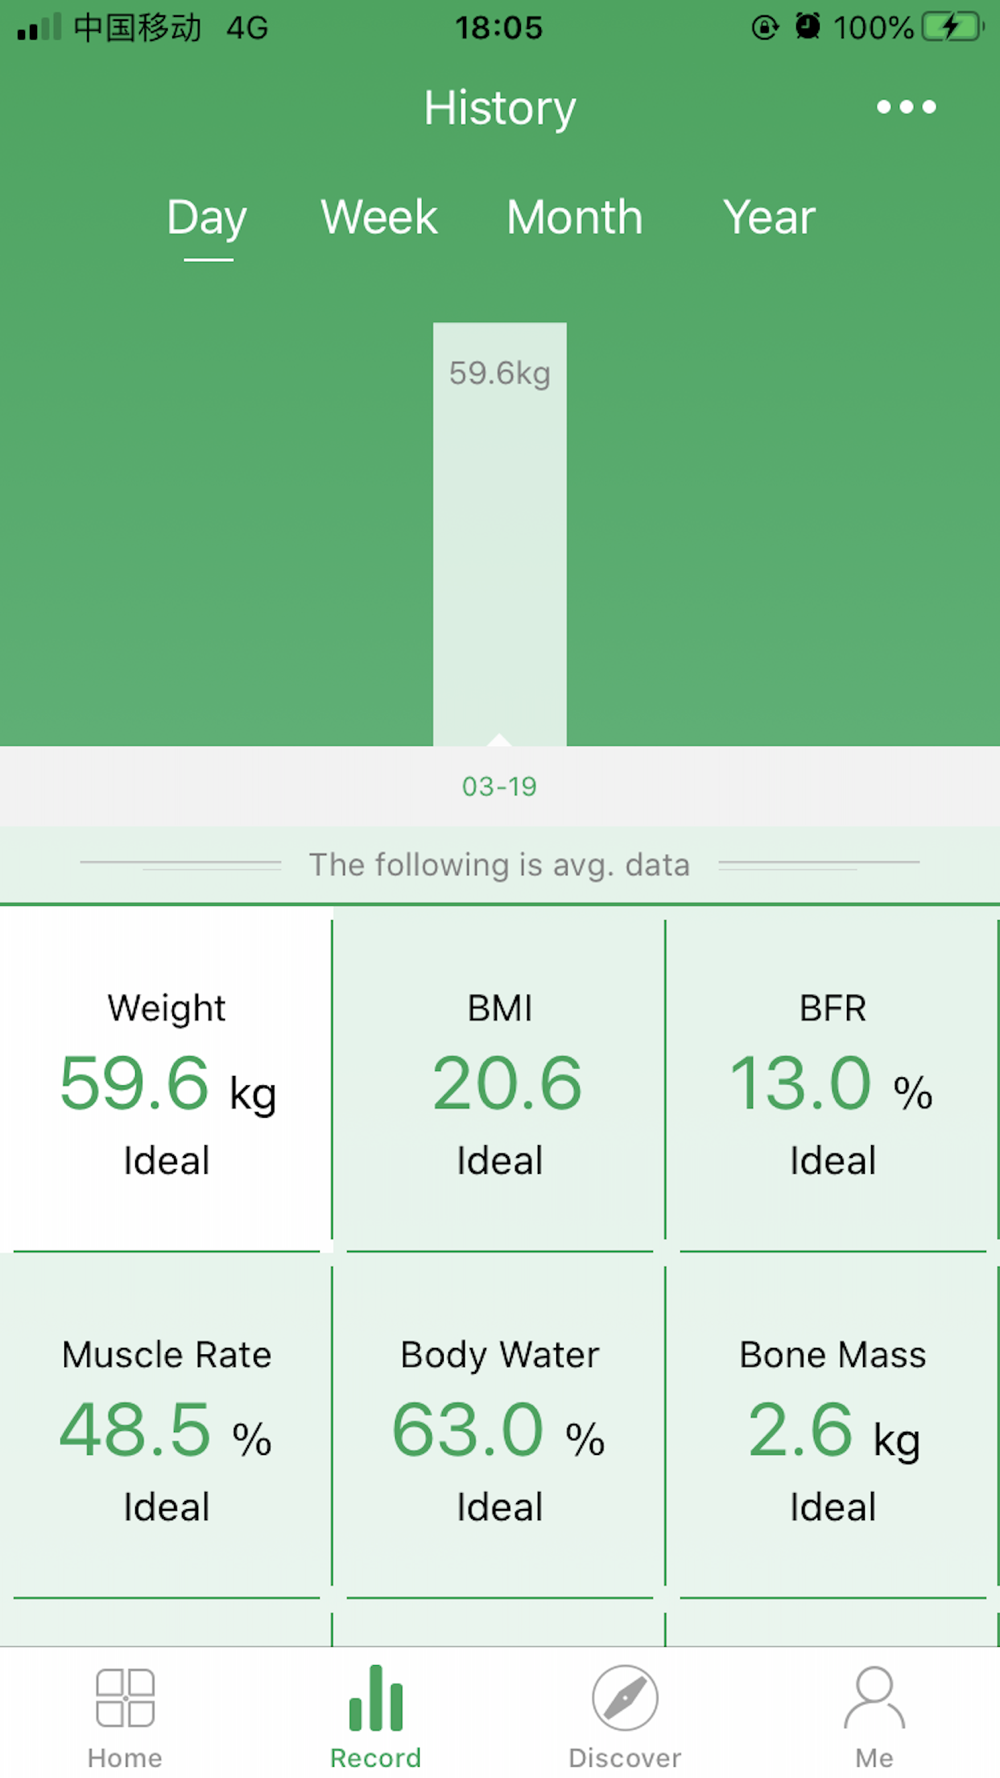Switch to the Year tab
This screenshot has height=1778, width=1000.
(x=769, y=218)
